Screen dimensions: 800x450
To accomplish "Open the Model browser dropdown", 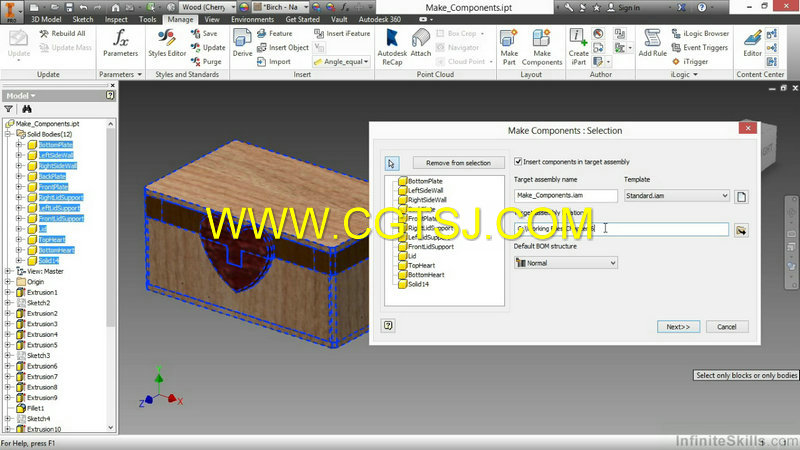I will (21, 95).
